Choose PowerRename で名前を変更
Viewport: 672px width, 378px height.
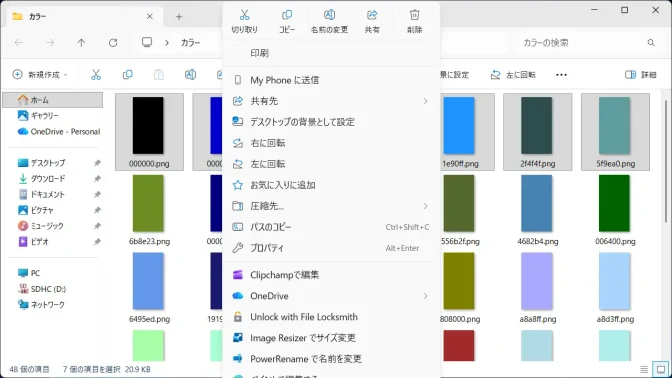point(331,359)
